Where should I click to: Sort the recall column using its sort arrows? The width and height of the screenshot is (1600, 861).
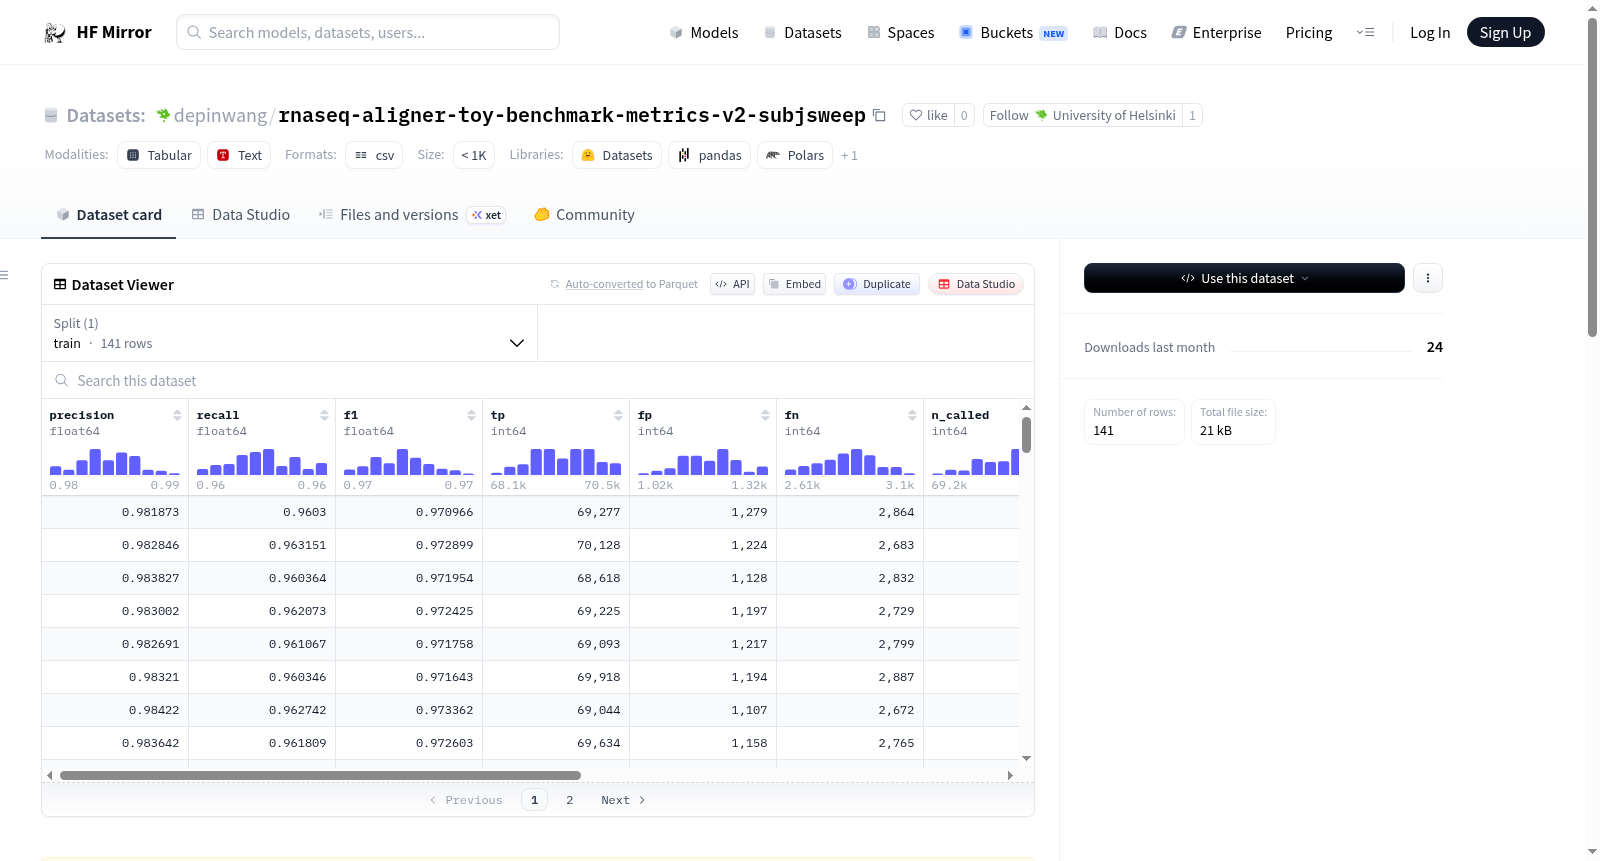[x=324, y=415]
